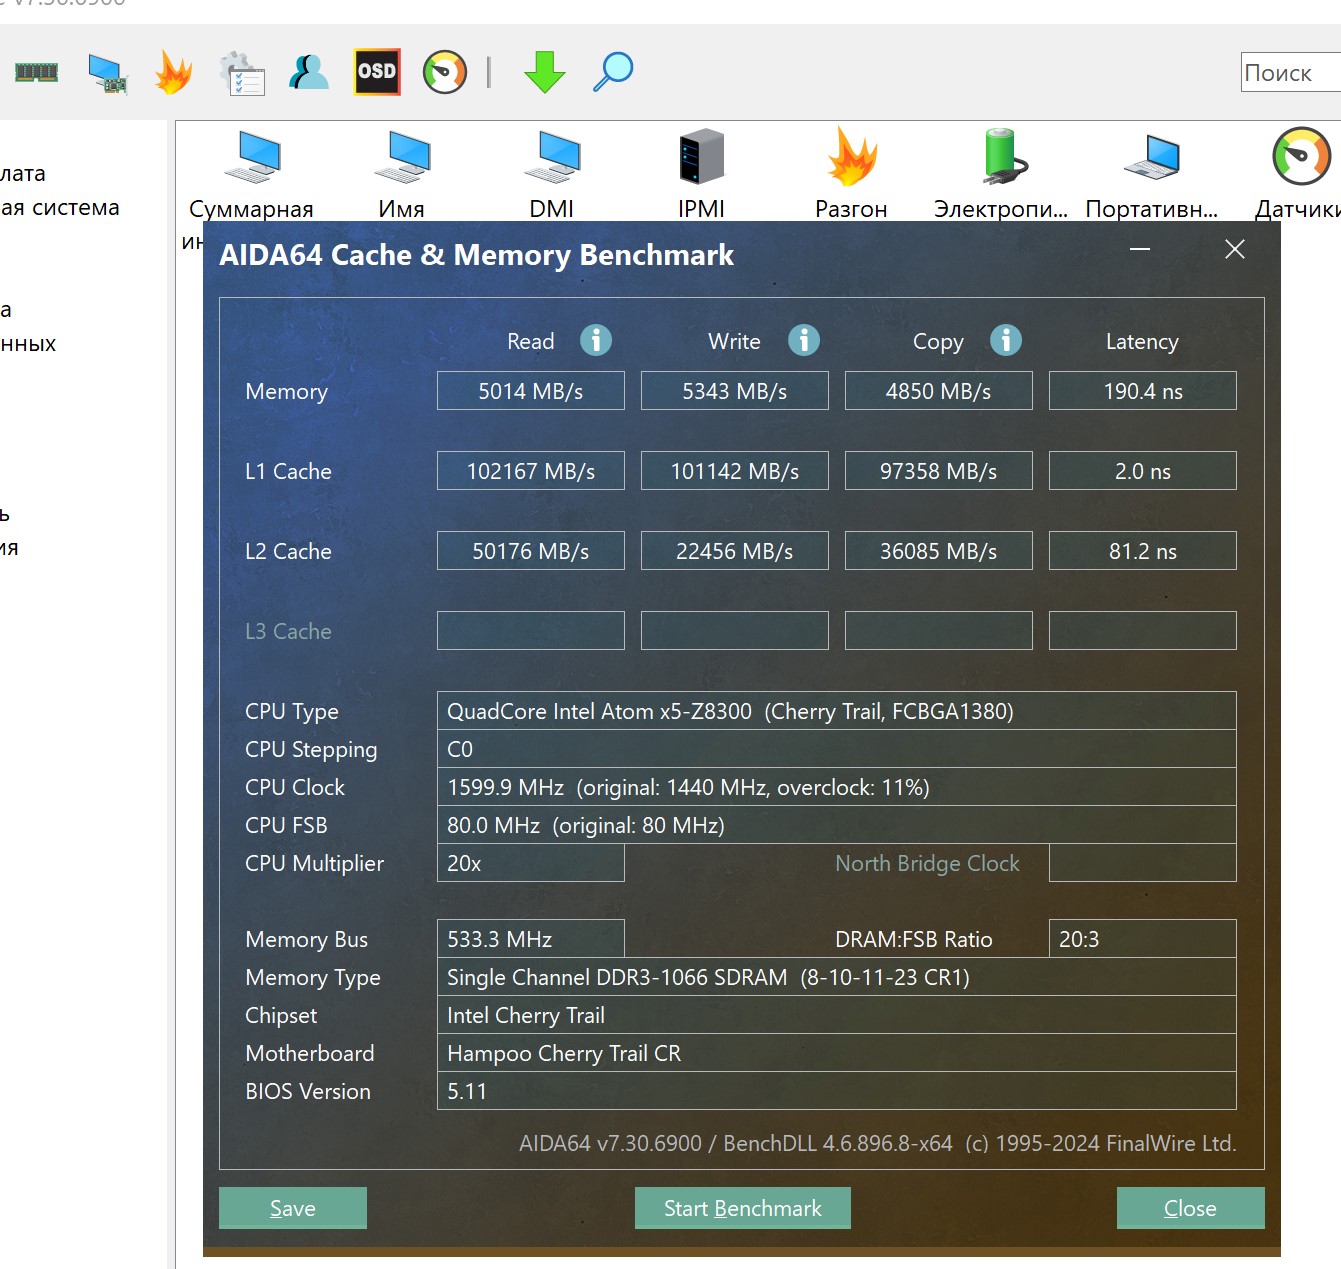Screen dimensions: 1341x1269
Task: Click the CPU Stepping C0 field
Action: point(837,749)
